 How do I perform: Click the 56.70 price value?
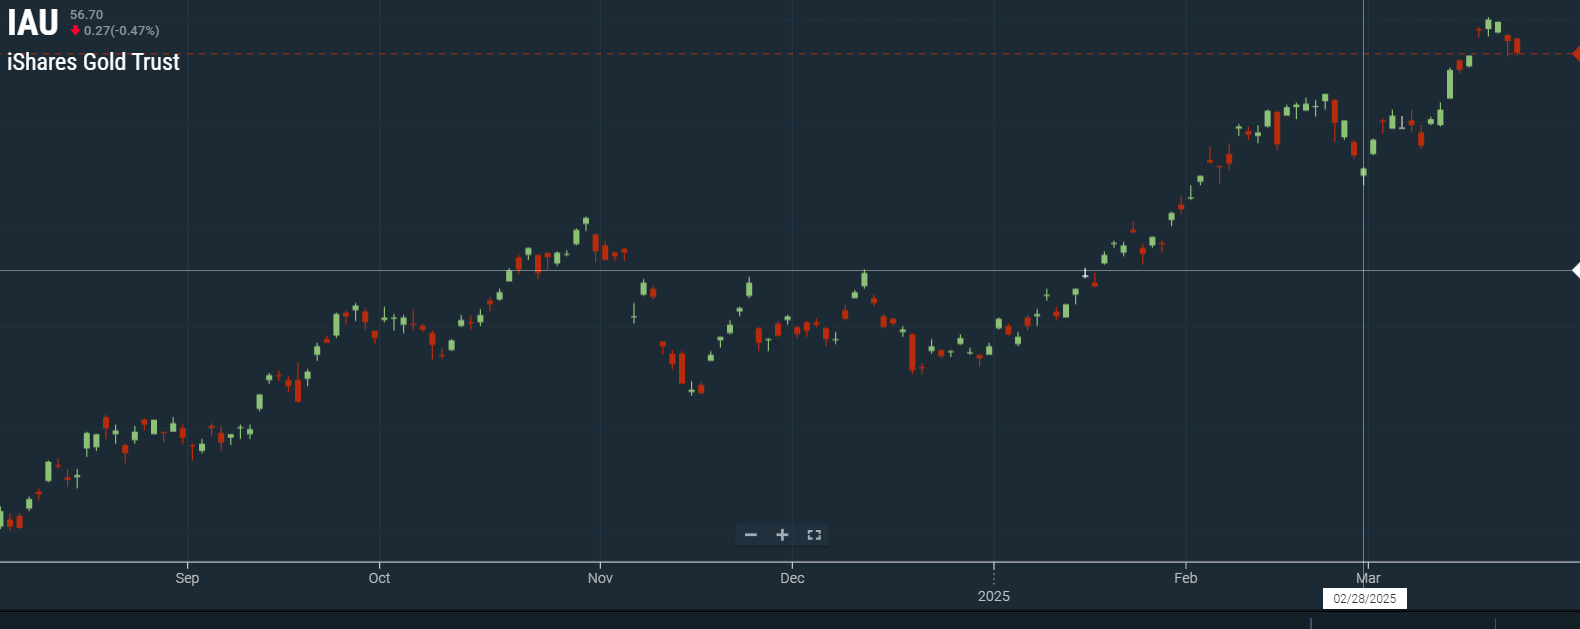tap(86, 15)
